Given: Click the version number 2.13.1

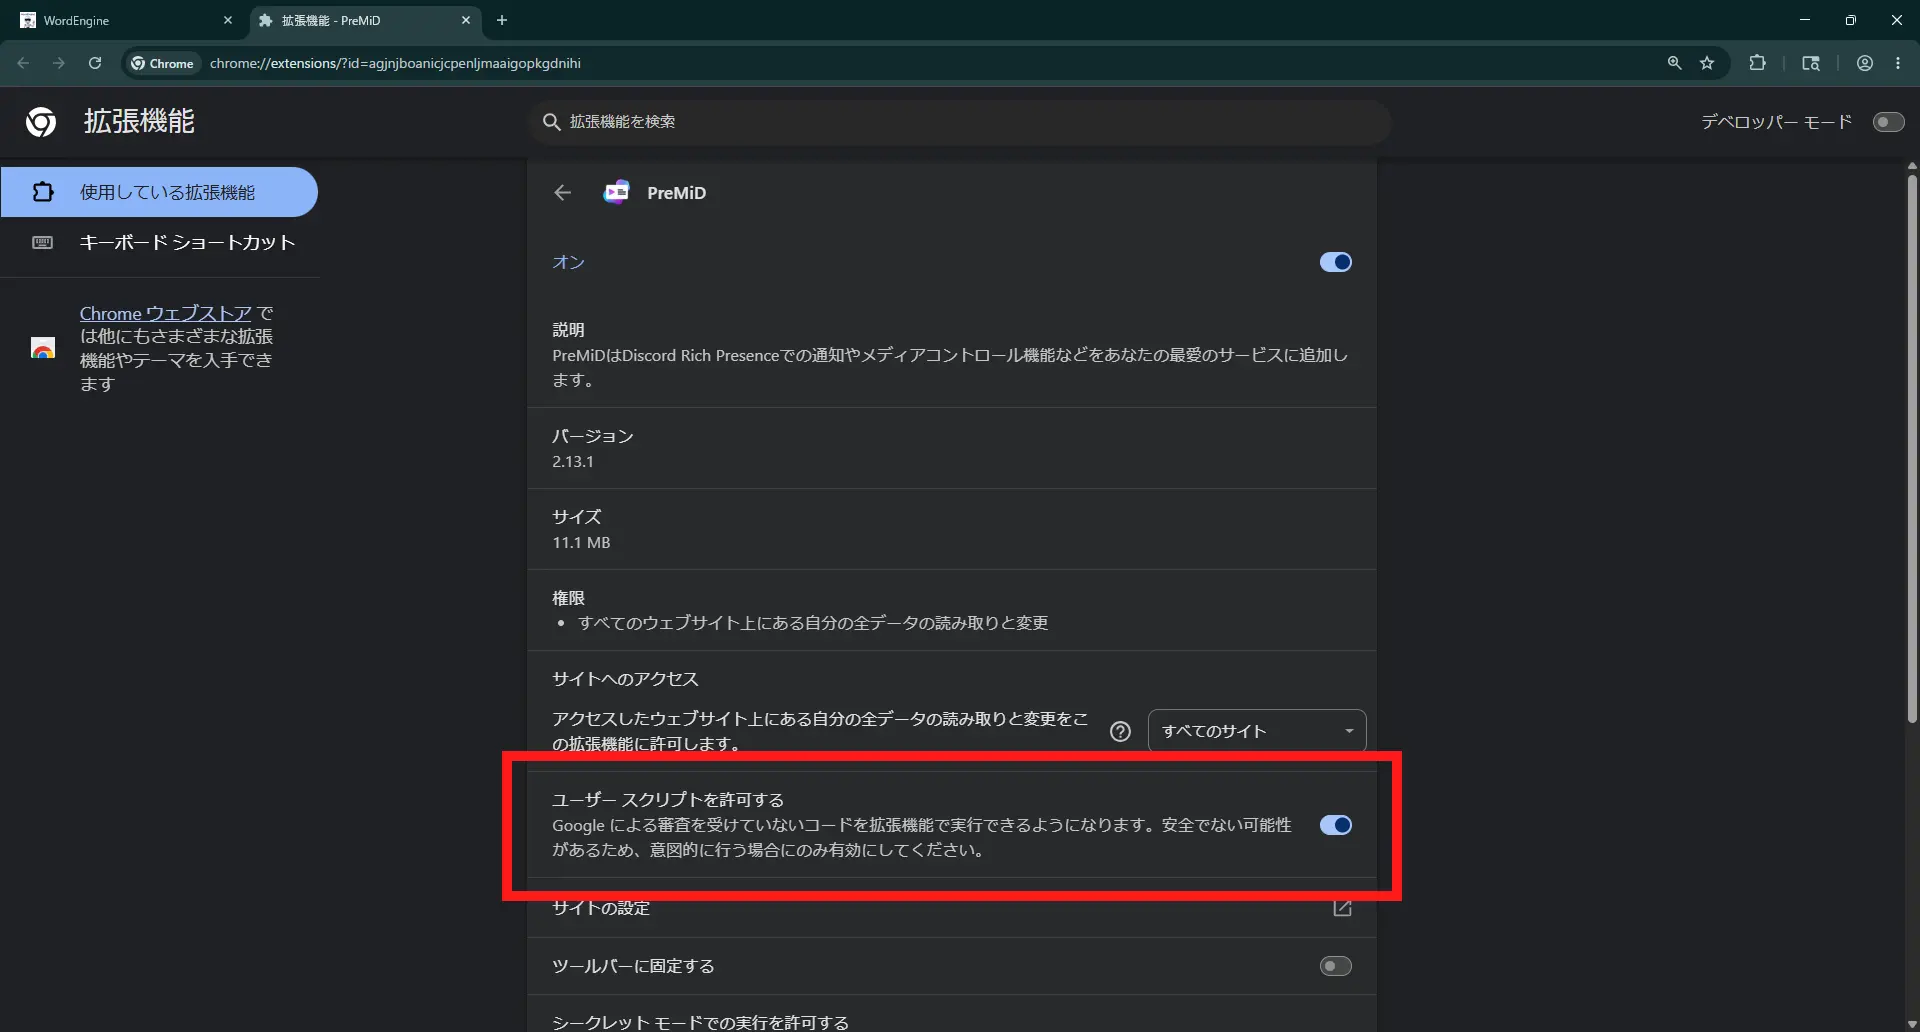Looking at the screenshot, I should tap(573, 462).
